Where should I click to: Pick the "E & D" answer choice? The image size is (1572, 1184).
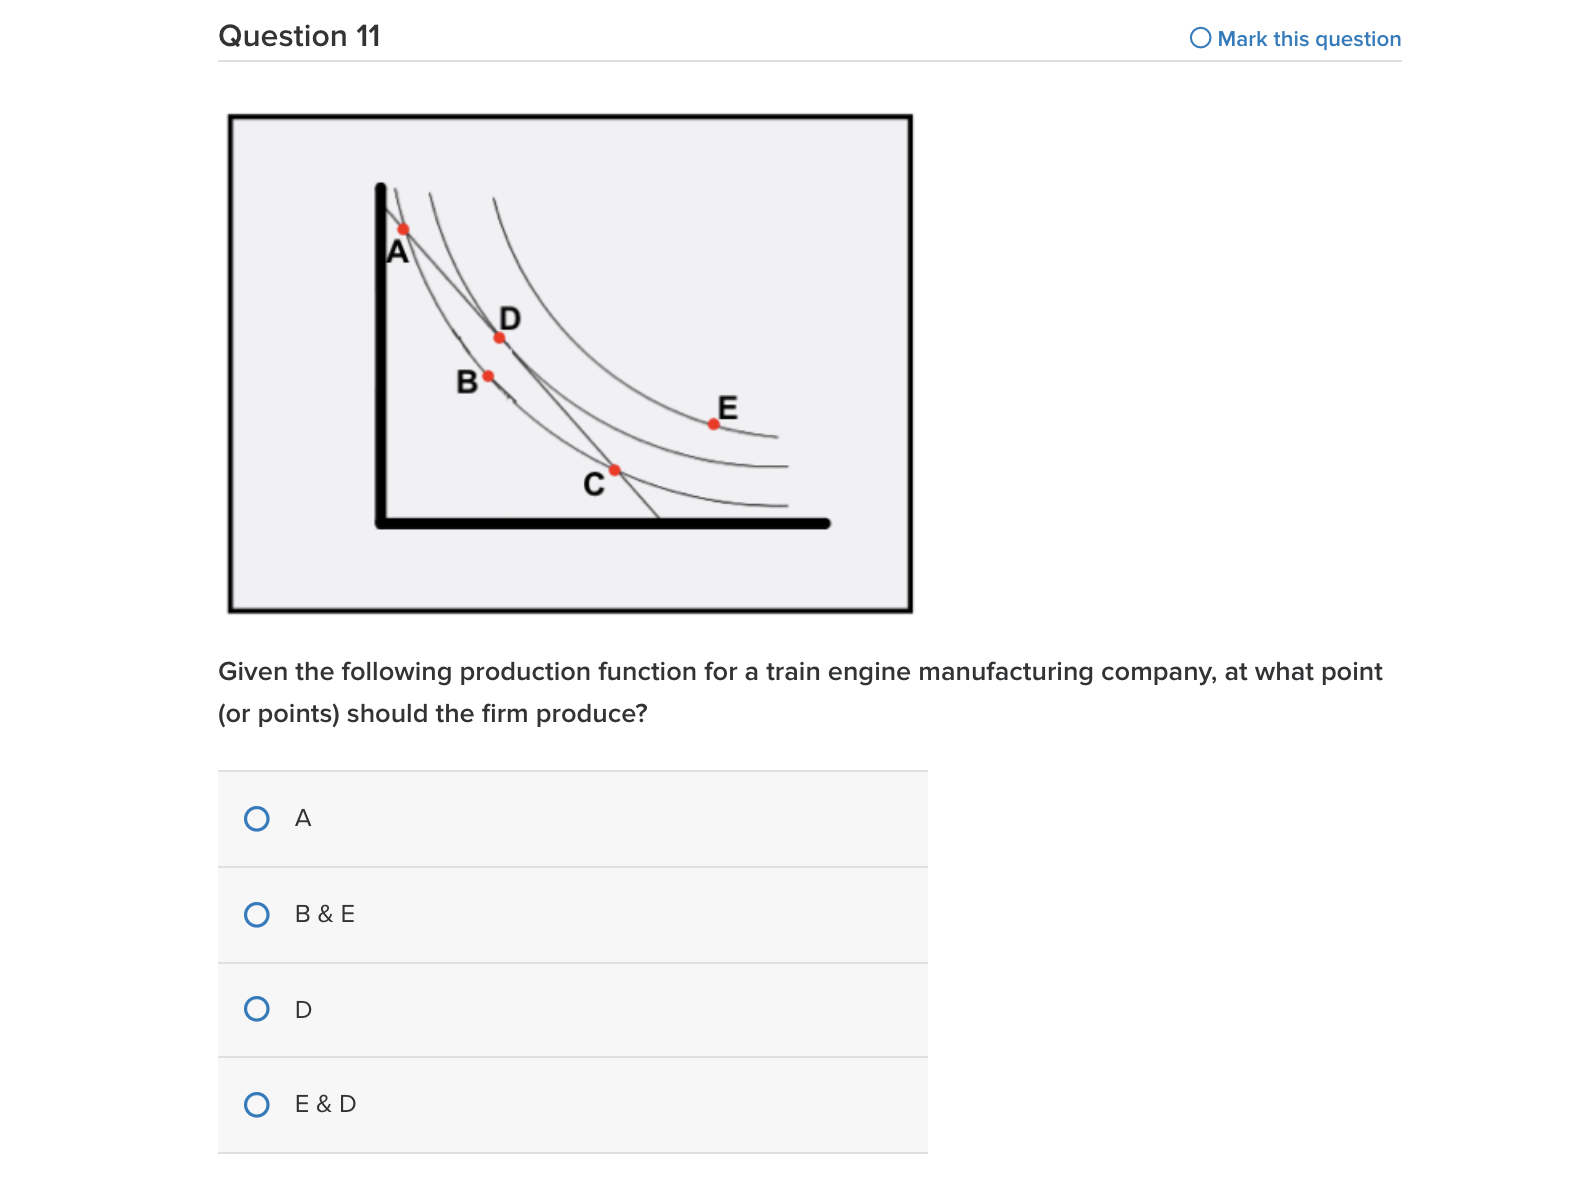click(x=258, y=1105)
